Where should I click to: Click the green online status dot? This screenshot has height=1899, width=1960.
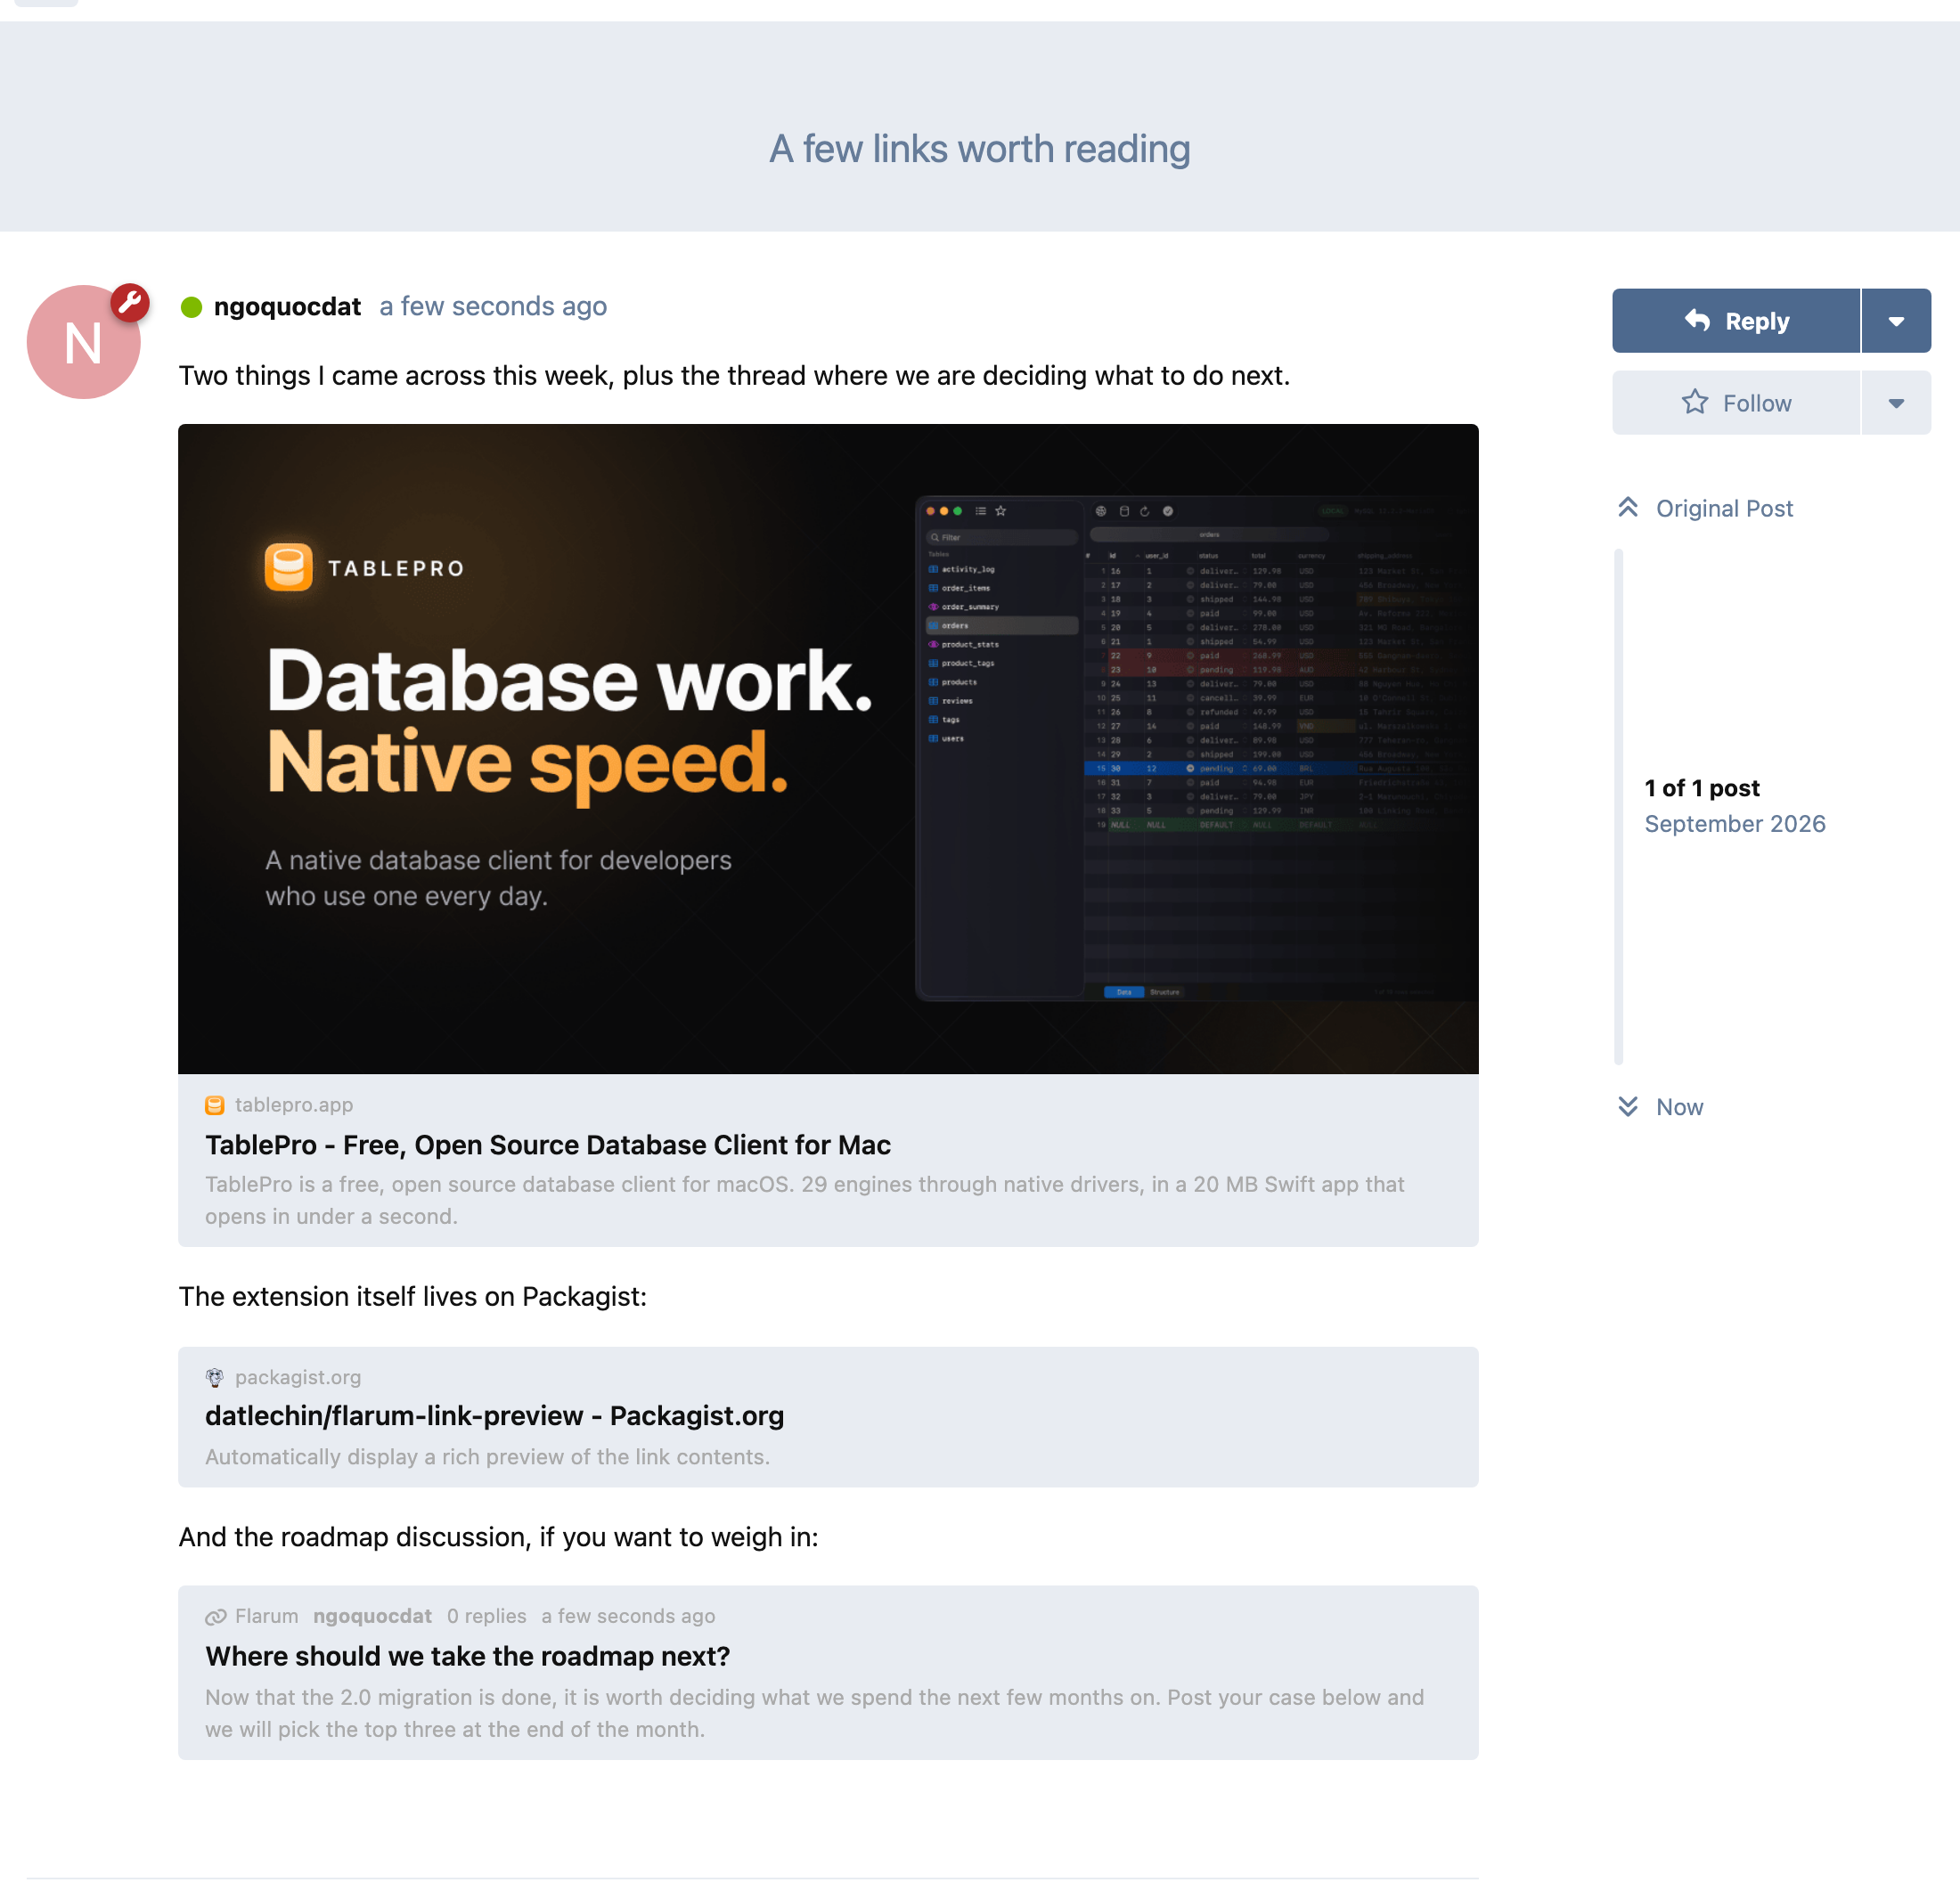click(x=191, y=307)
